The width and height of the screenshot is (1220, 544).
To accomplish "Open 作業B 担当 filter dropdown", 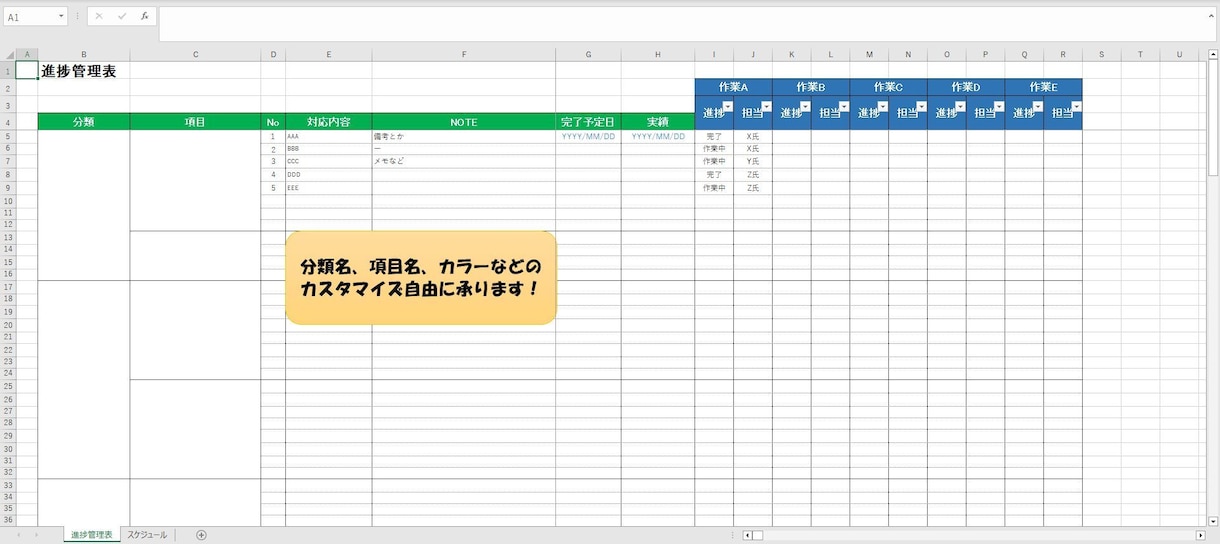I will [x=844, y=106].
